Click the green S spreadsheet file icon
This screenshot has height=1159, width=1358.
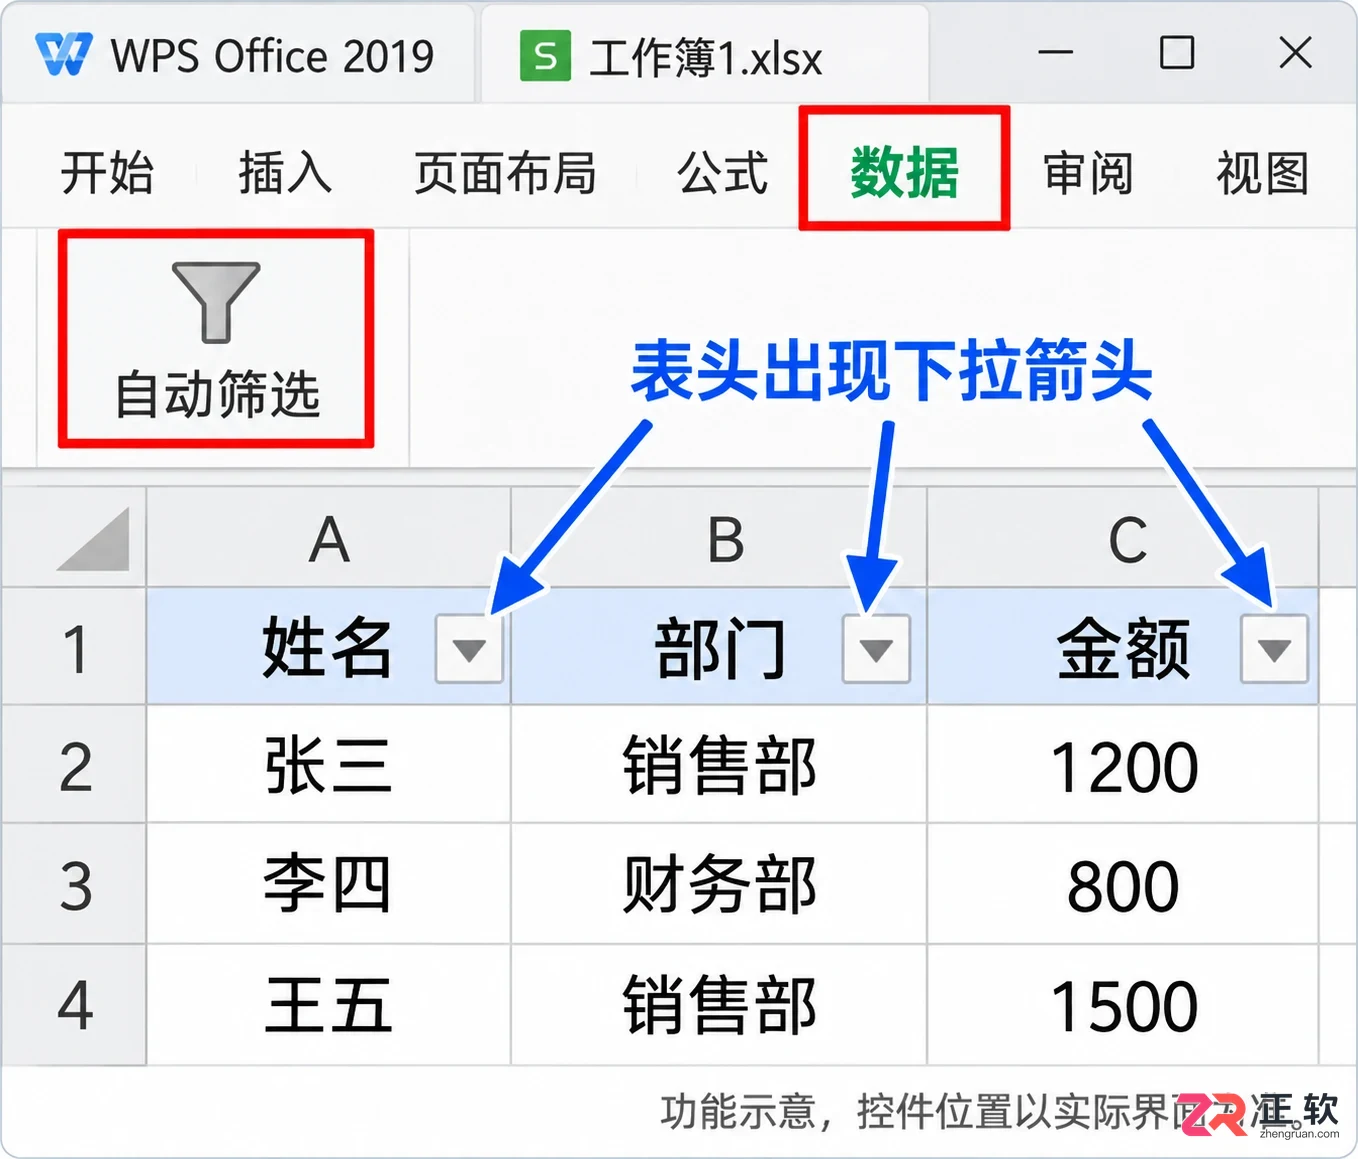(x=545, y=56)
